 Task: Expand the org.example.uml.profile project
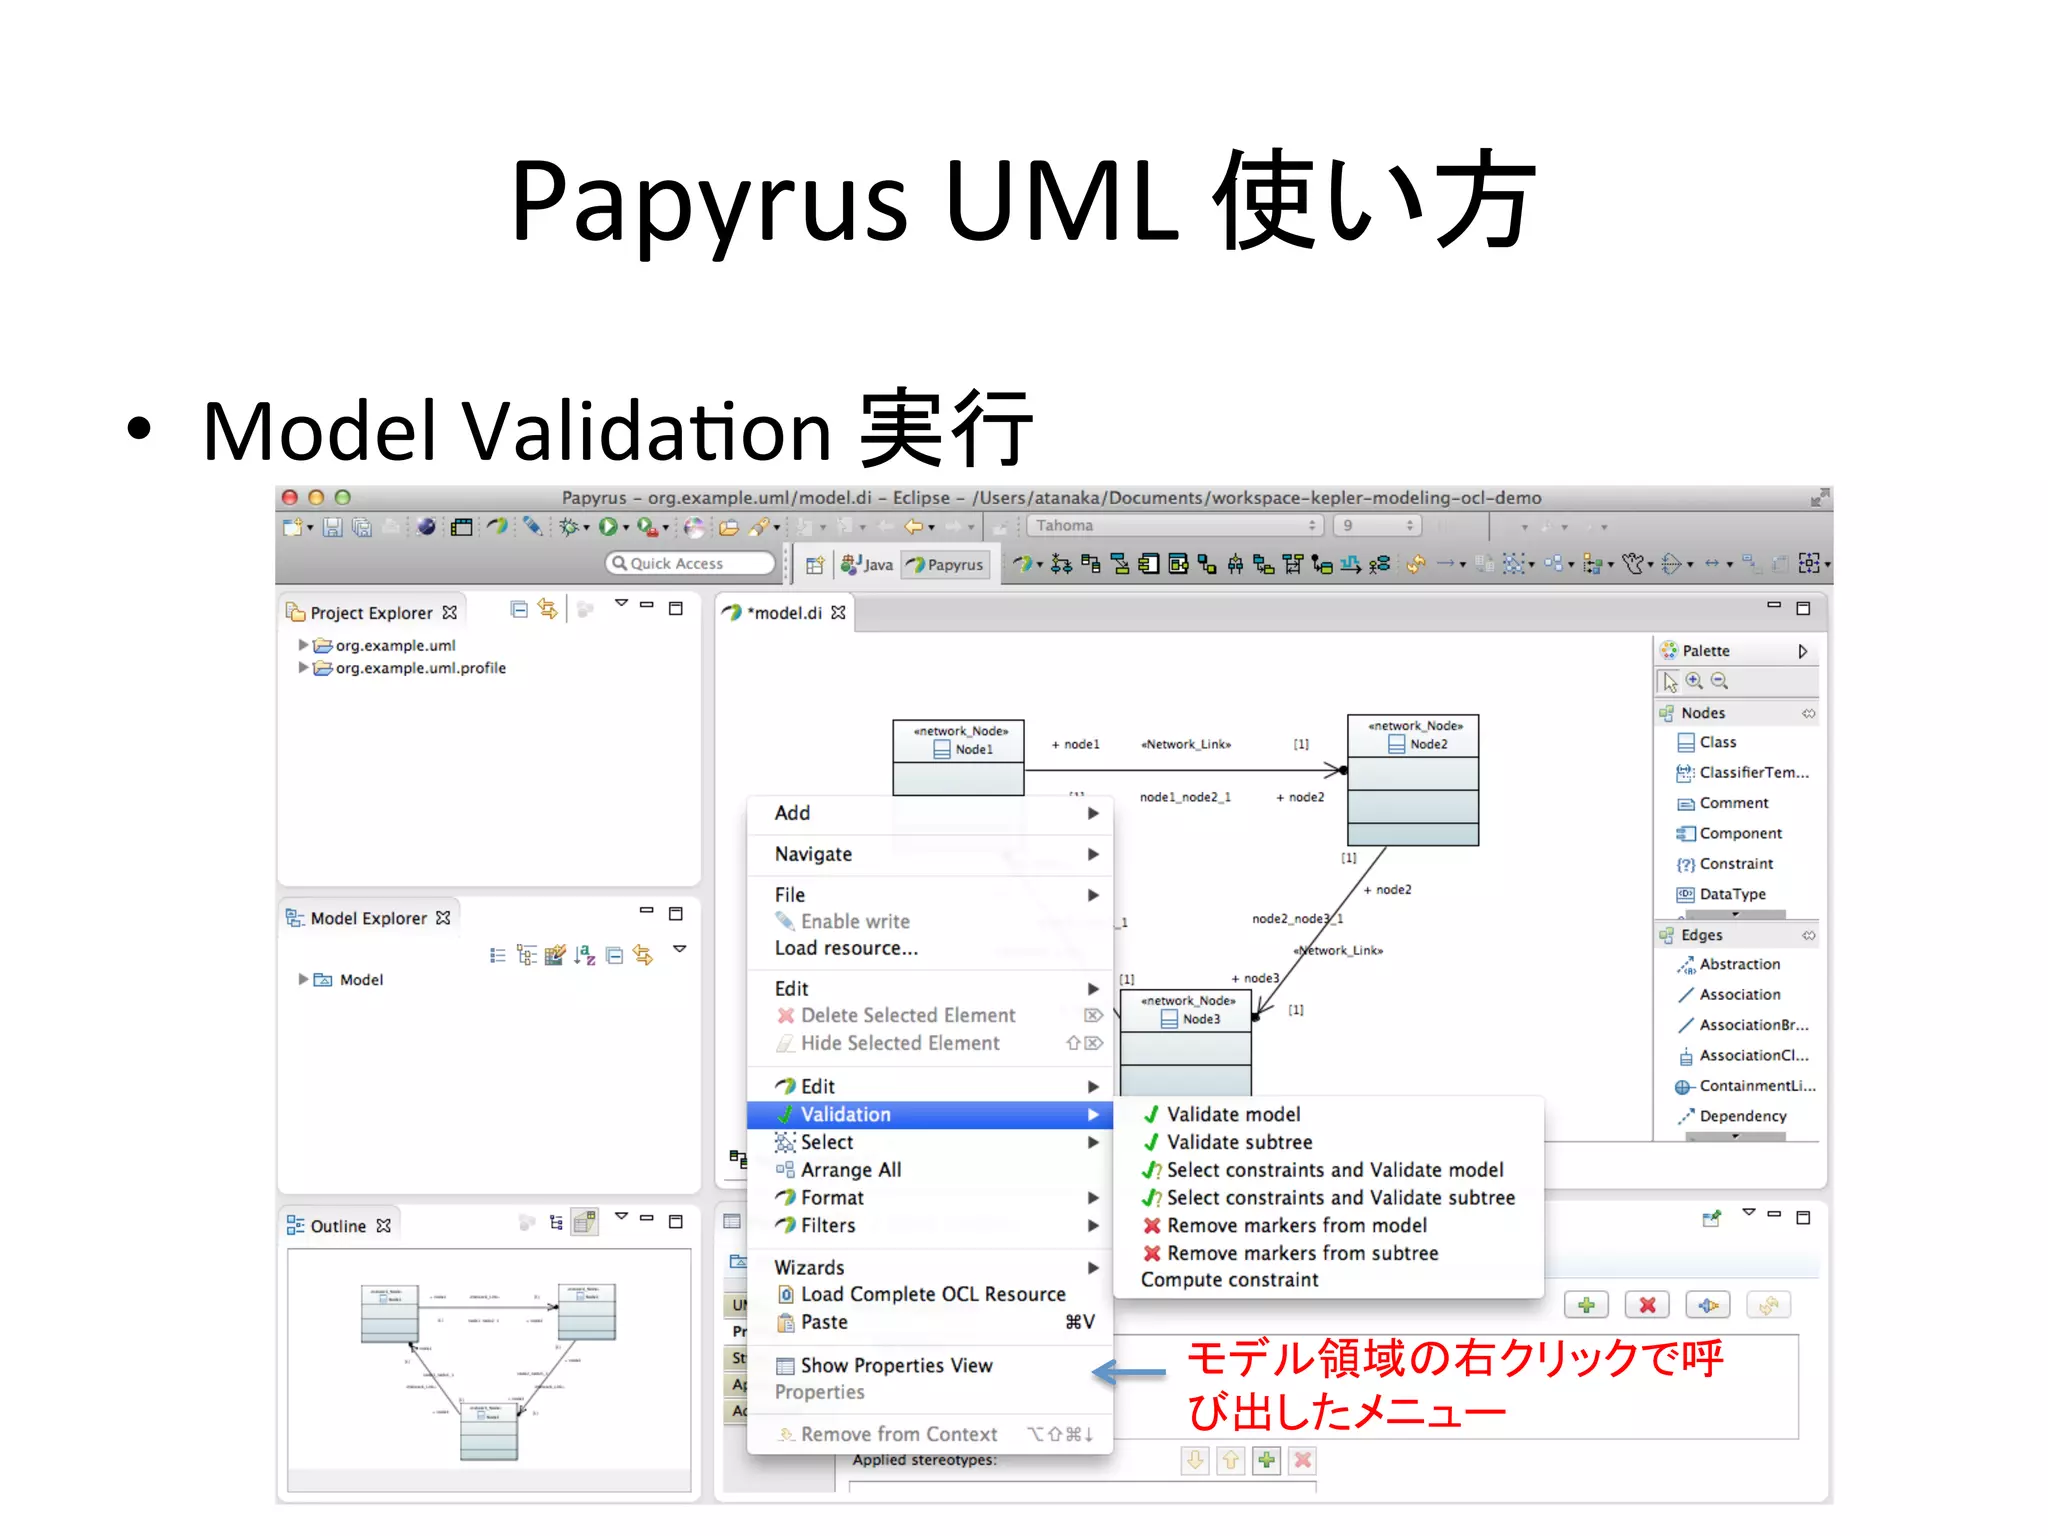[x=303, y=668]
